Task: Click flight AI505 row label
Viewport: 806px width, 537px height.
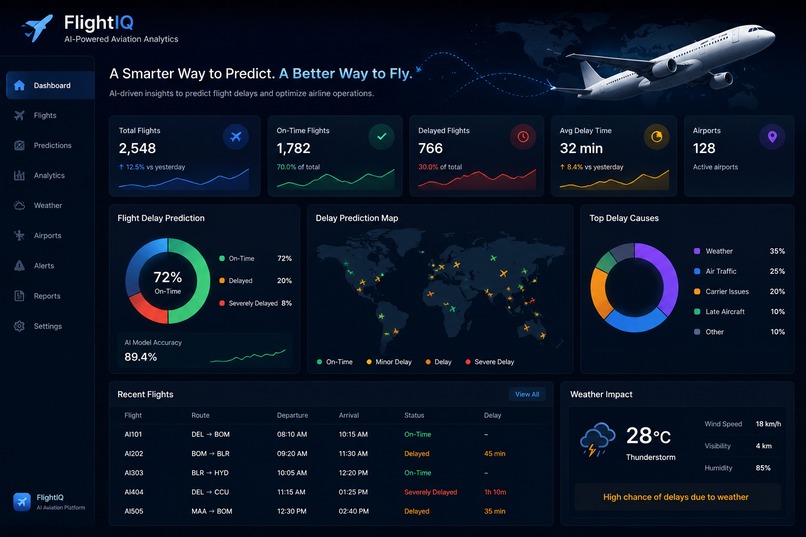Action: tap(134, 511)
